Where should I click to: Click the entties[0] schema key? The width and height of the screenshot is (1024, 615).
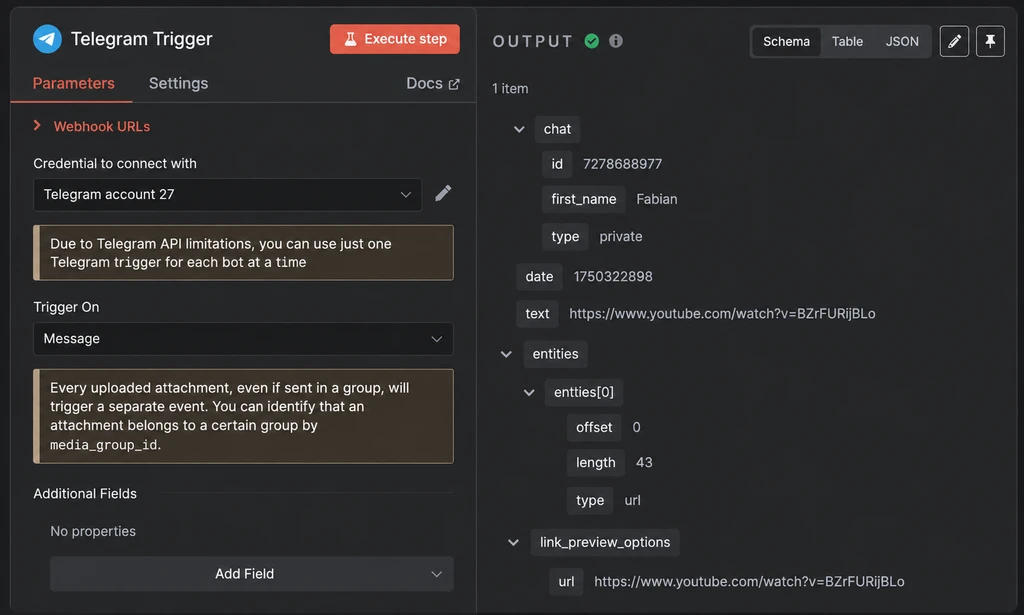[x=584, y=392]
